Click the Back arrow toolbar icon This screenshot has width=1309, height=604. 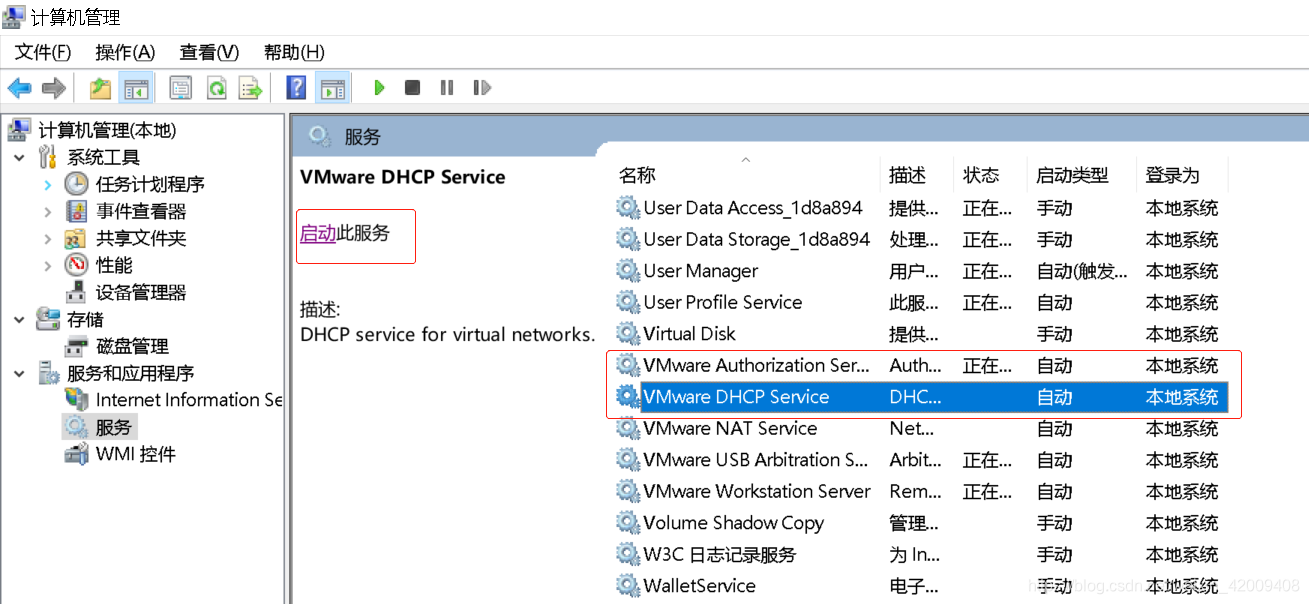click(19, 88)
